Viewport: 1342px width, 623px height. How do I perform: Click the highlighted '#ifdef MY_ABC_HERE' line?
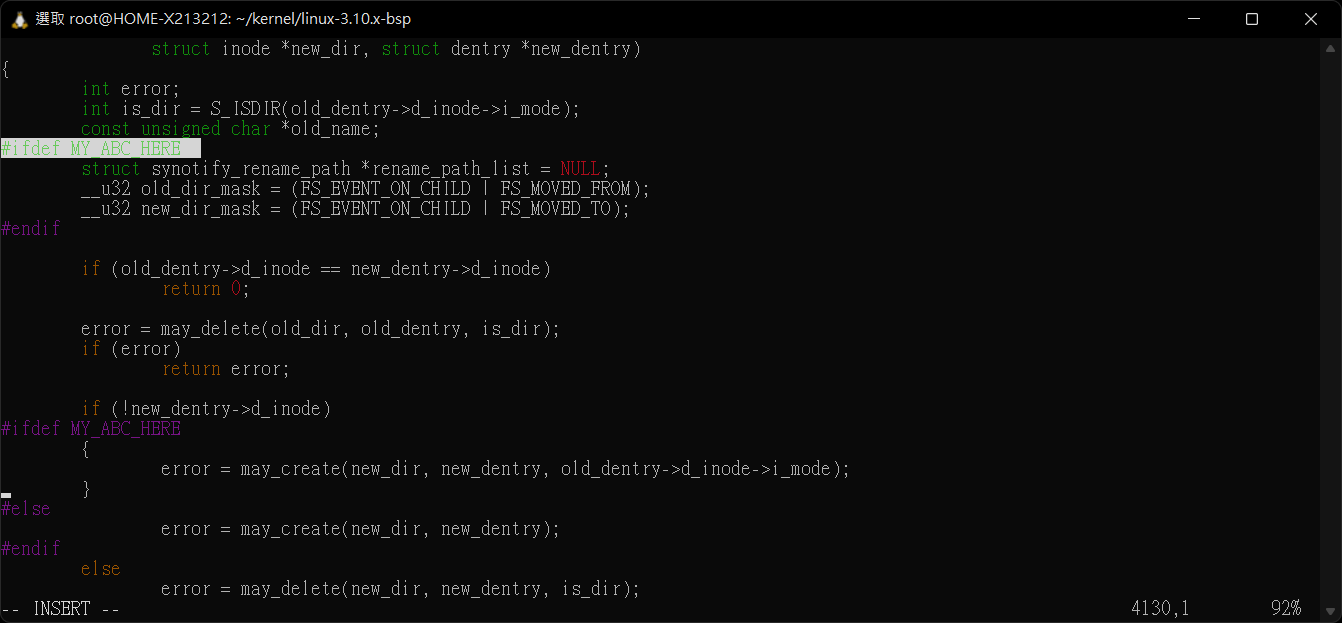click(x=100, y=149)
